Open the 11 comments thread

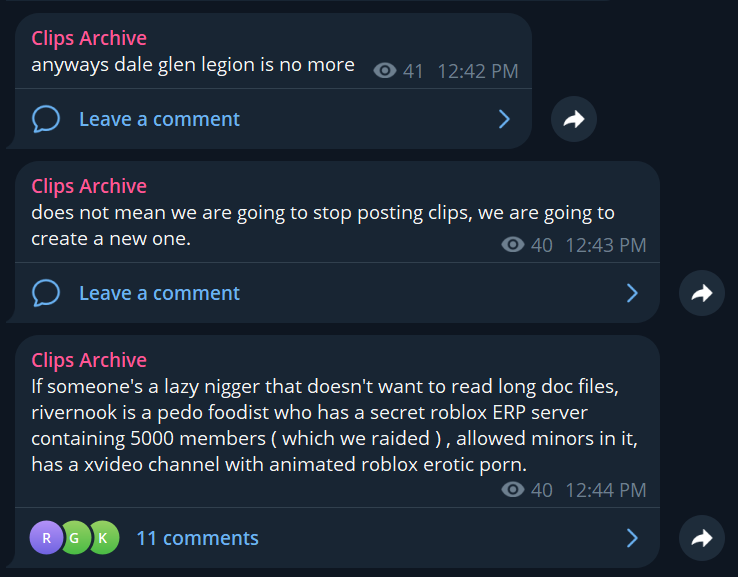[197, 538]
